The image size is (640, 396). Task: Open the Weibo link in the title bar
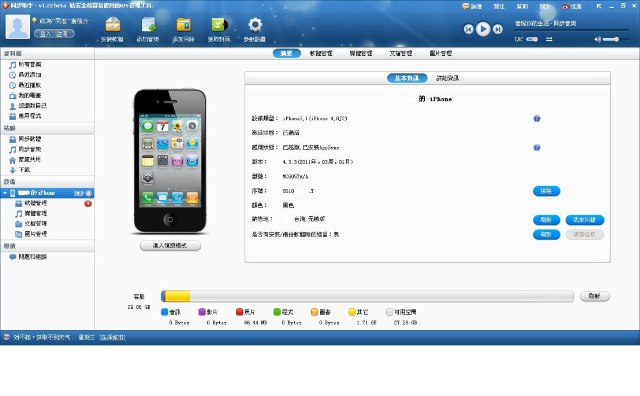point(572,7)
